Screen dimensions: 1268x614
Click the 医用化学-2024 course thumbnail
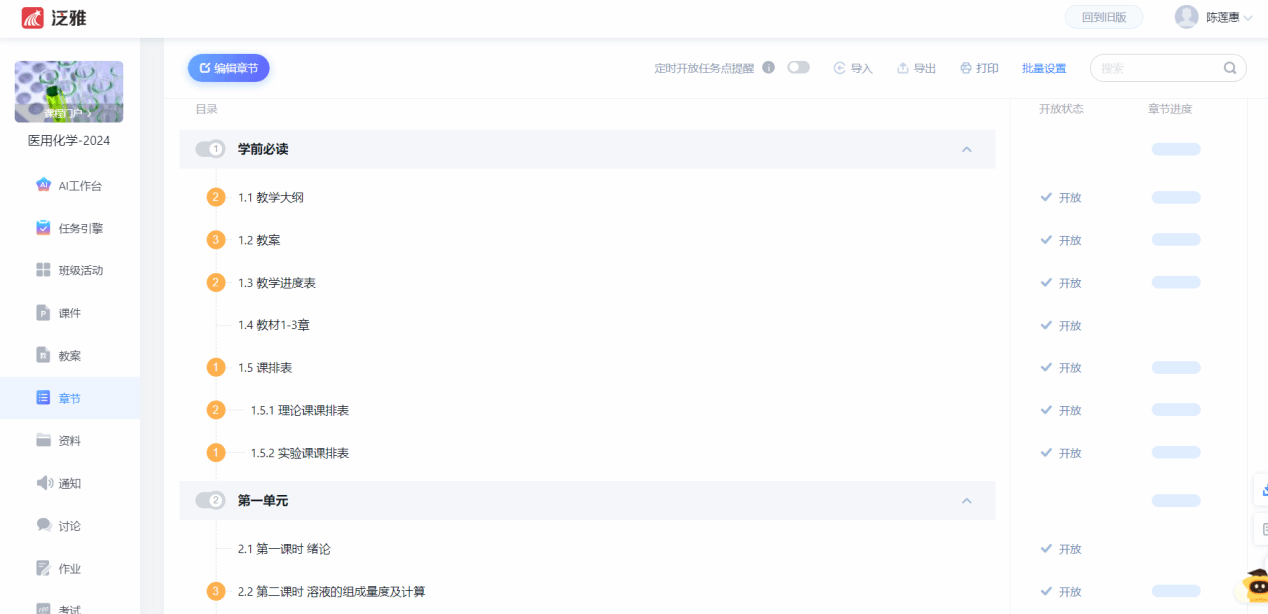click(69, 92)
